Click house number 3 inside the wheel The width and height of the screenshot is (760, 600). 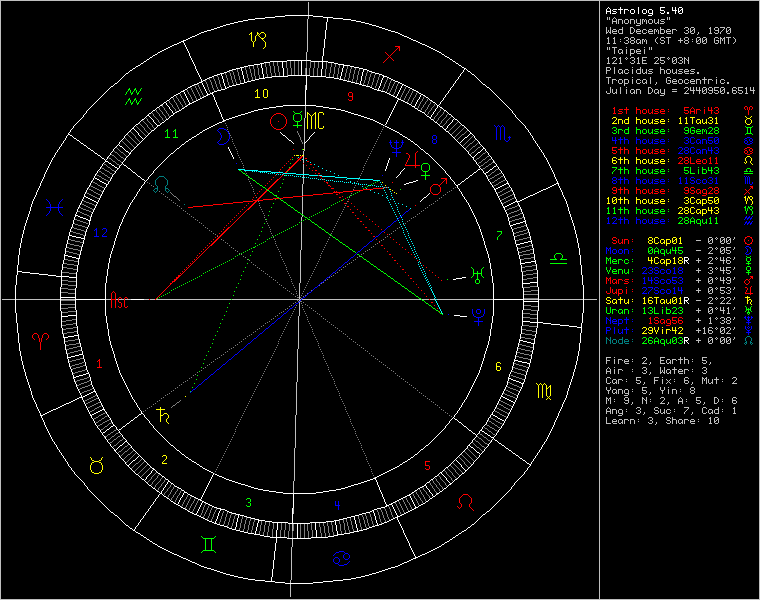[x=249, y=503]
